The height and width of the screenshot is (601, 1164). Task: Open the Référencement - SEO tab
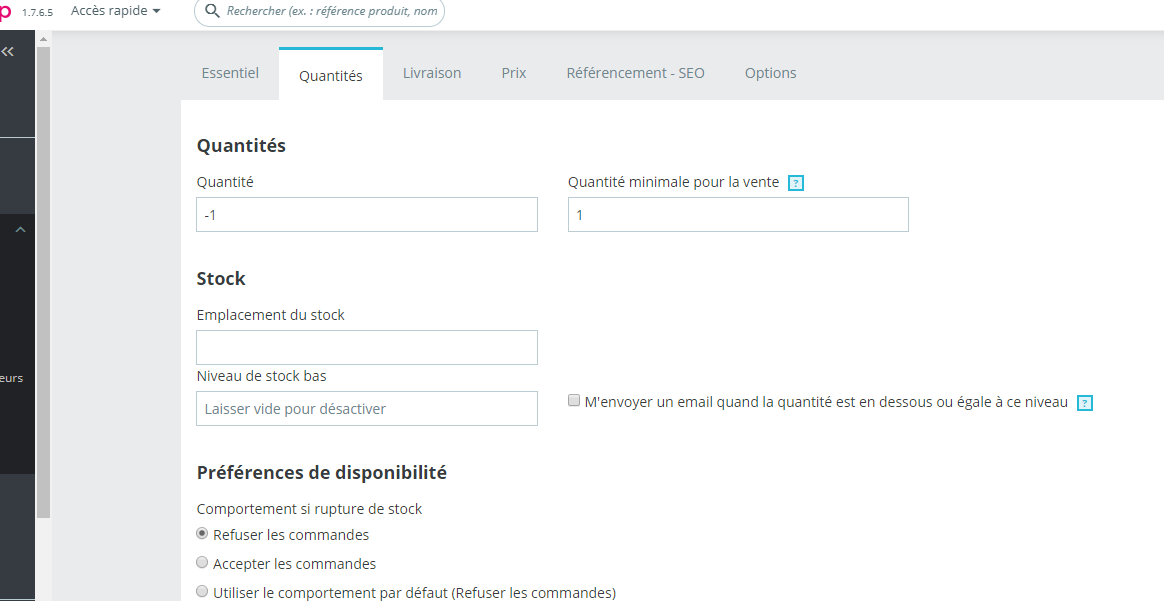point(635,73)
